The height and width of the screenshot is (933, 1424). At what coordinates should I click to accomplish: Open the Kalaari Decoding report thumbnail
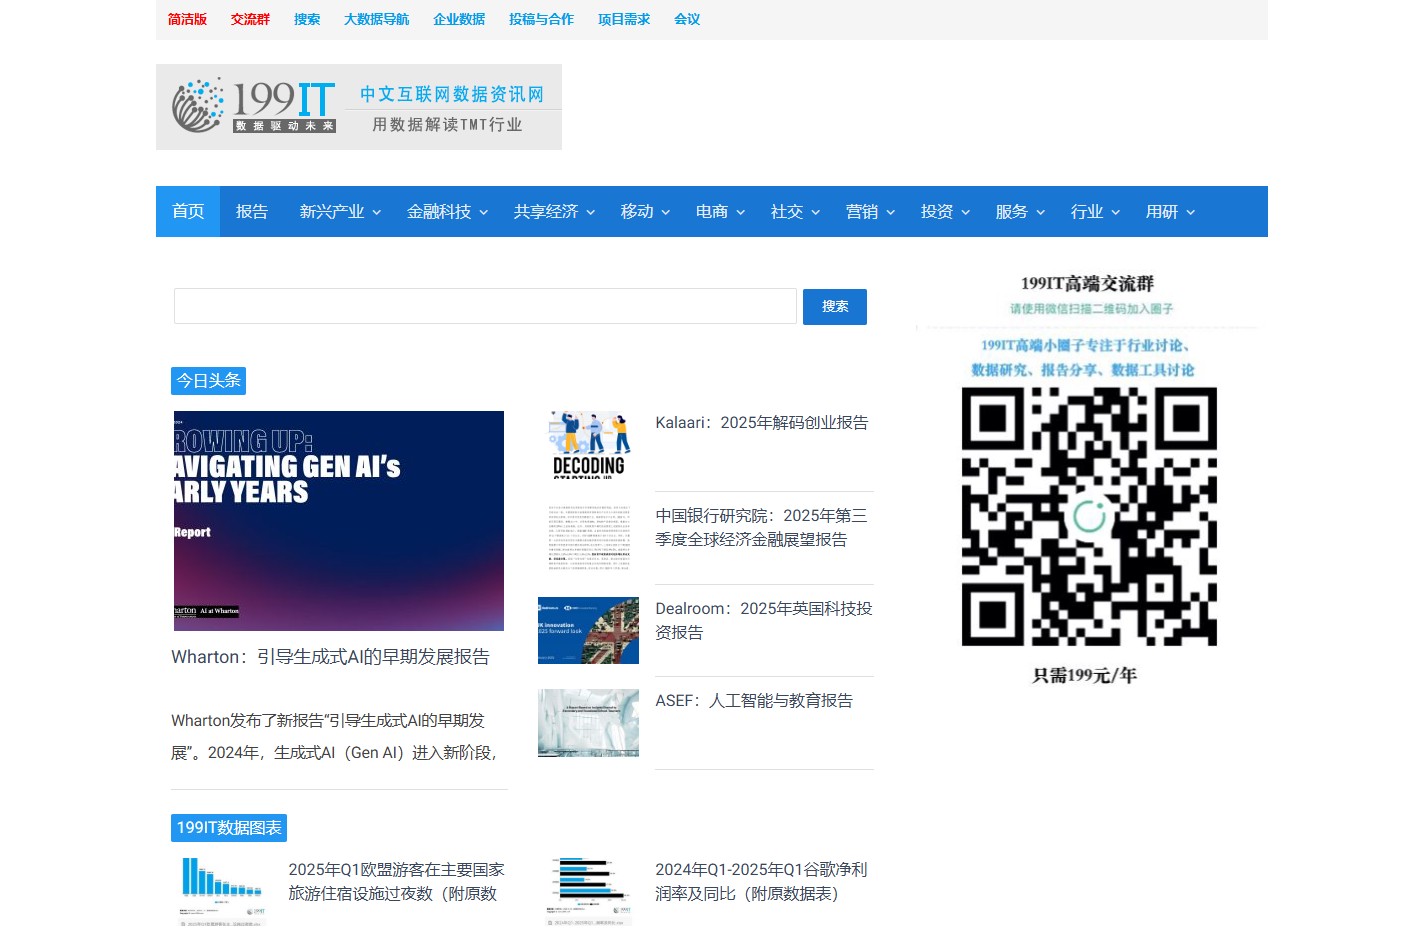[x=588, y=444]
